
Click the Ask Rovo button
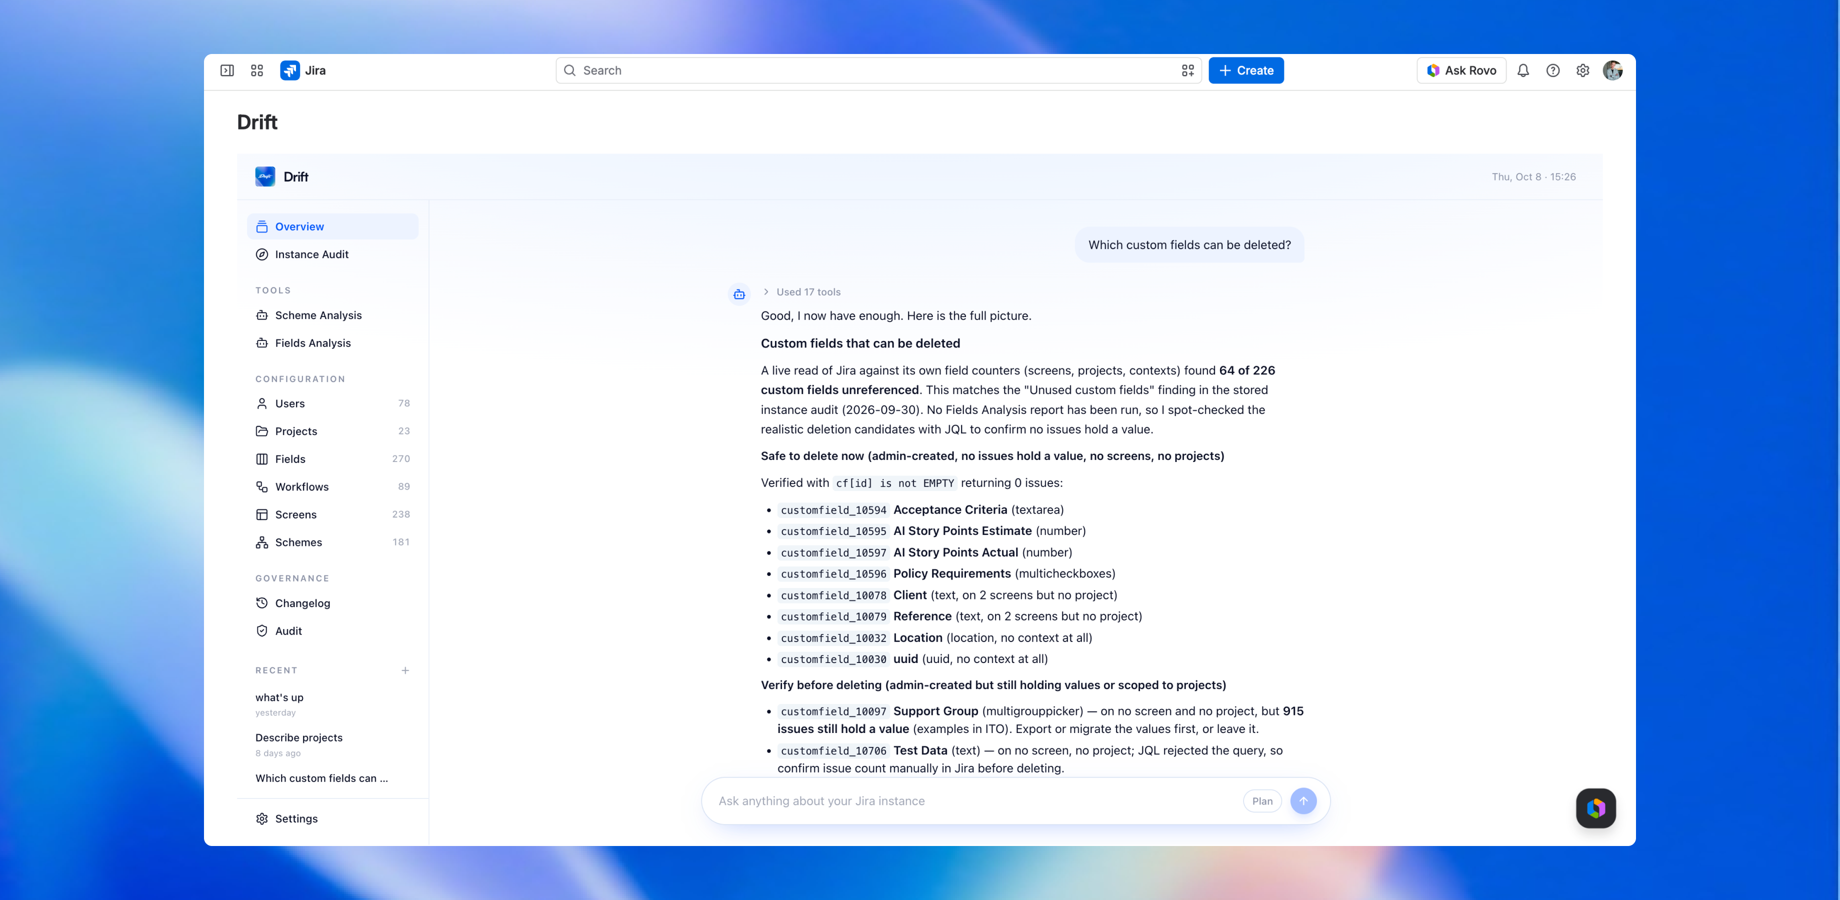[x=1461, y=71]
